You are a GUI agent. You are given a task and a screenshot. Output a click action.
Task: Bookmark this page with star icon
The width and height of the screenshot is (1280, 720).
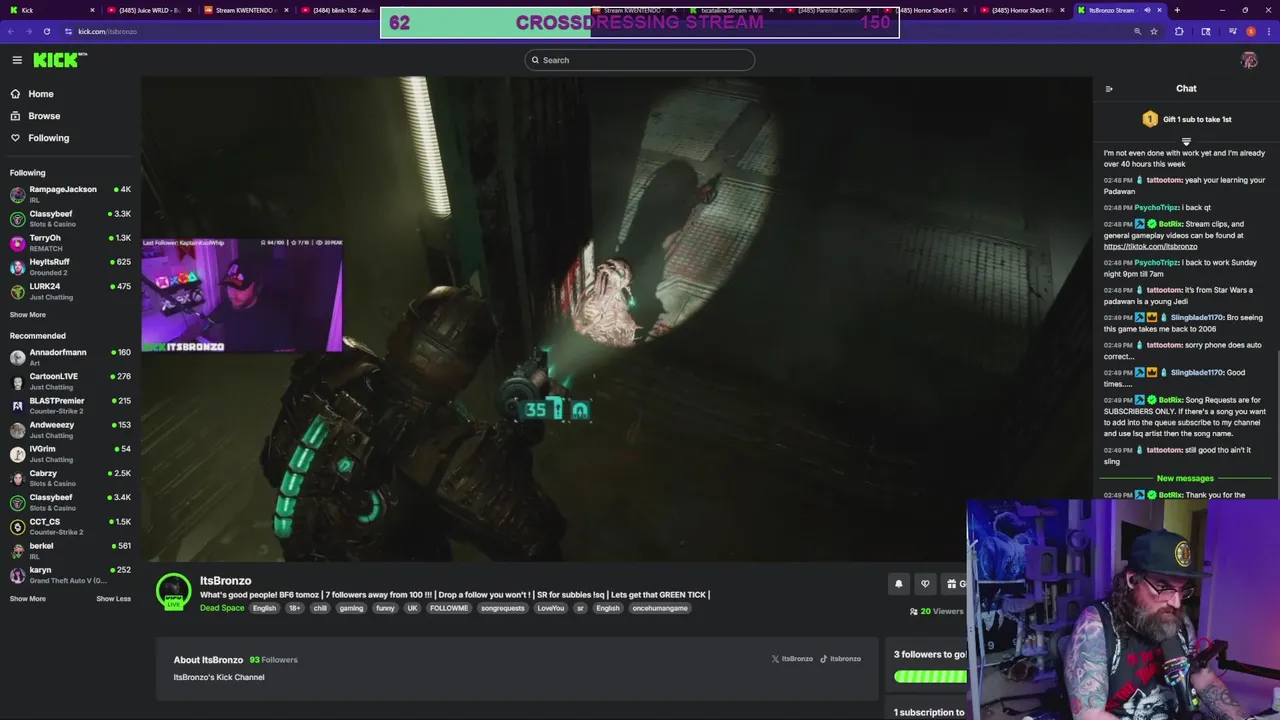1154,31
